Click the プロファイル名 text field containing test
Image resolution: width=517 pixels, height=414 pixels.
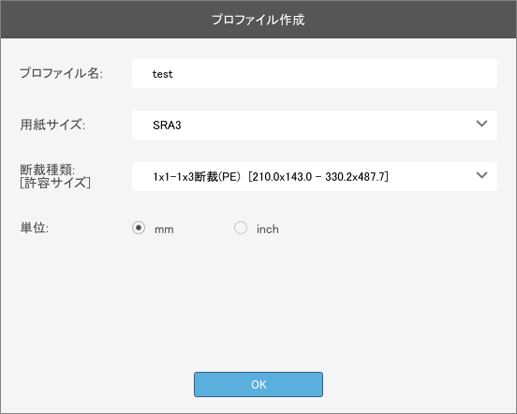click(x=314, y=74)
